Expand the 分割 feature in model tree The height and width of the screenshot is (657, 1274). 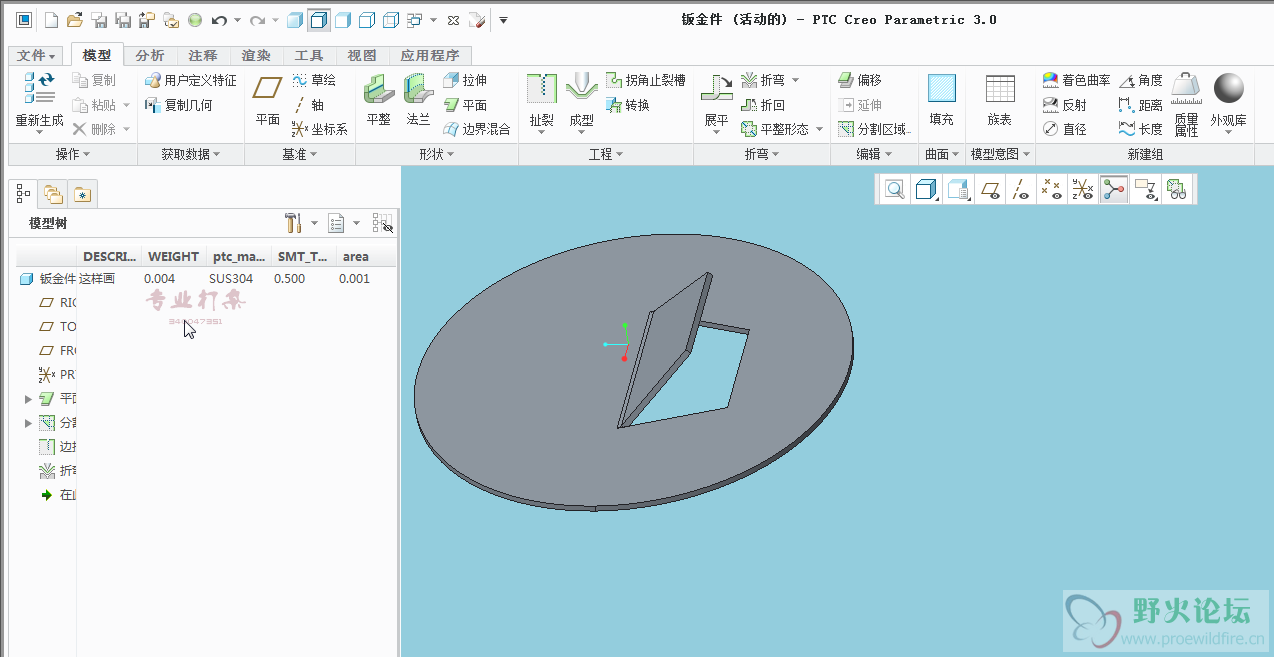[x=28, y=423]
